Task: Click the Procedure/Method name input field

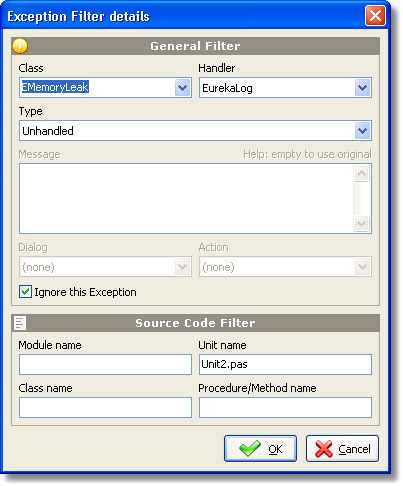Action: point(285,407)
